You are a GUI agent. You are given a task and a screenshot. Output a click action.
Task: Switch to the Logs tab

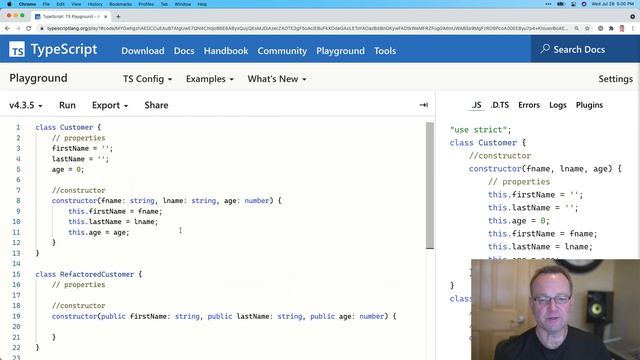[x=558, y=105]
